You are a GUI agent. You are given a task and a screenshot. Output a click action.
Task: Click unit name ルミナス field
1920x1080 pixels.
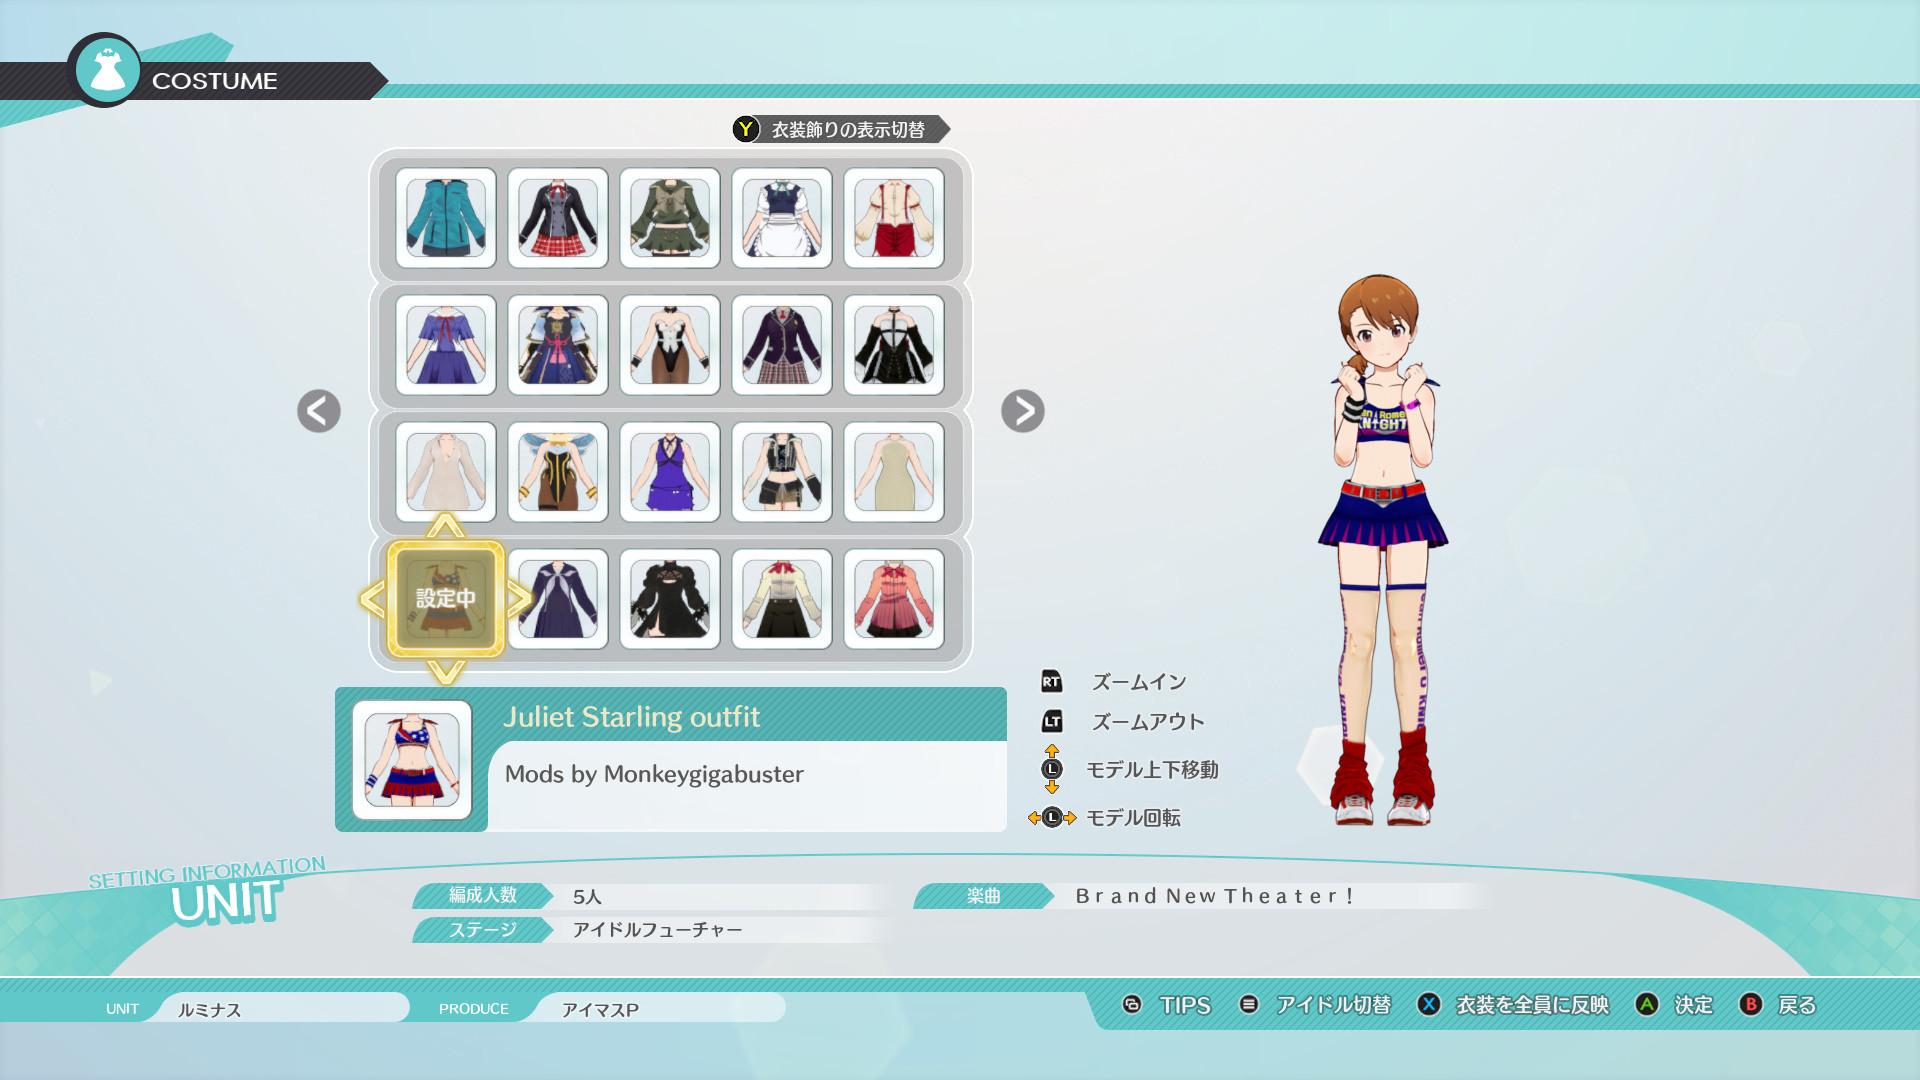point(283,1008)
